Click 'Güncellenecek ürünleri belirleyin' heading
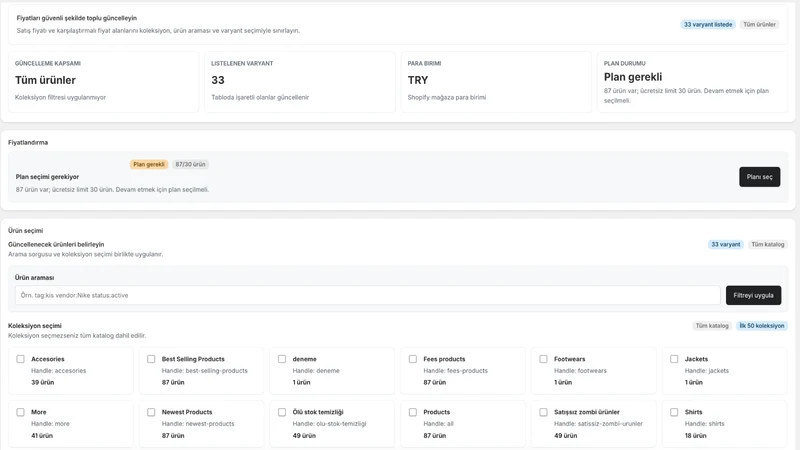800x450 pixels. tap(56, 244)
